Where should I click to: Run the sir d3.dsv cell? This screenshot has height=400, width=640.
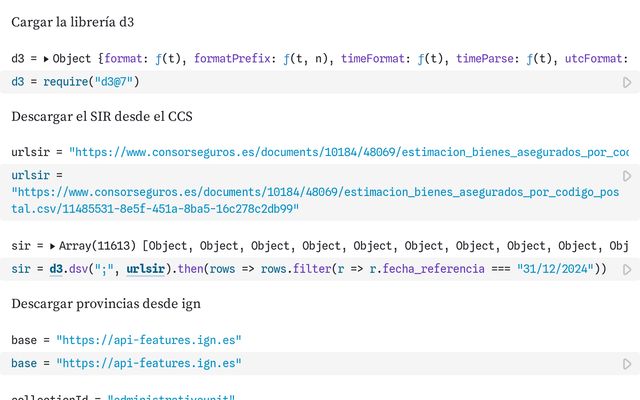tap(627, 269)
